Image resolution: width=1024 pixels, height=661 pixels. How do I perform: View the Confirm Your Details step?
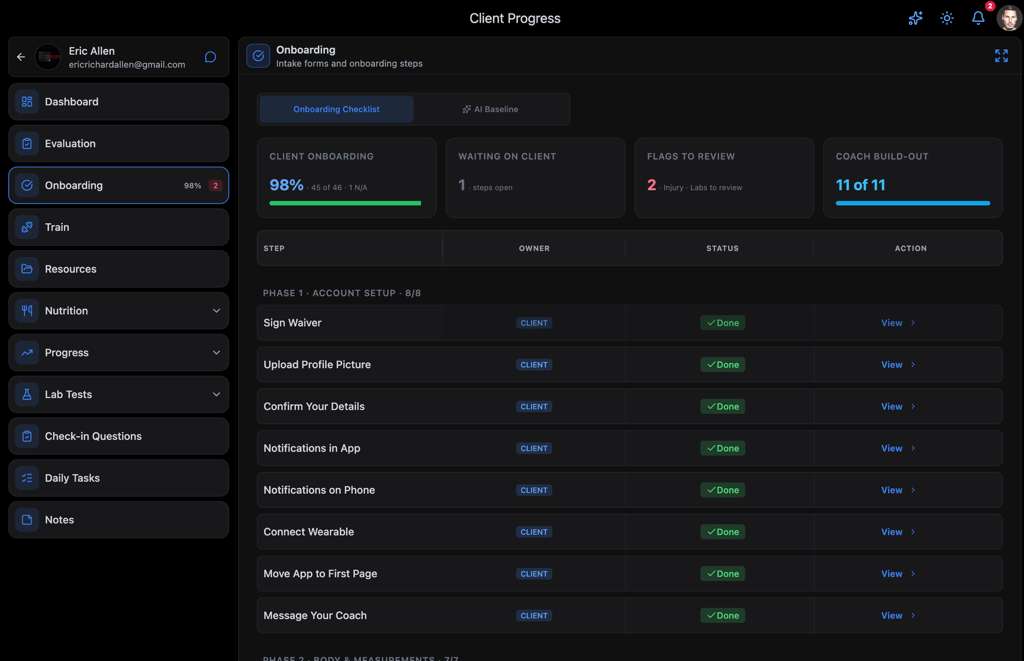click(898, 406)
